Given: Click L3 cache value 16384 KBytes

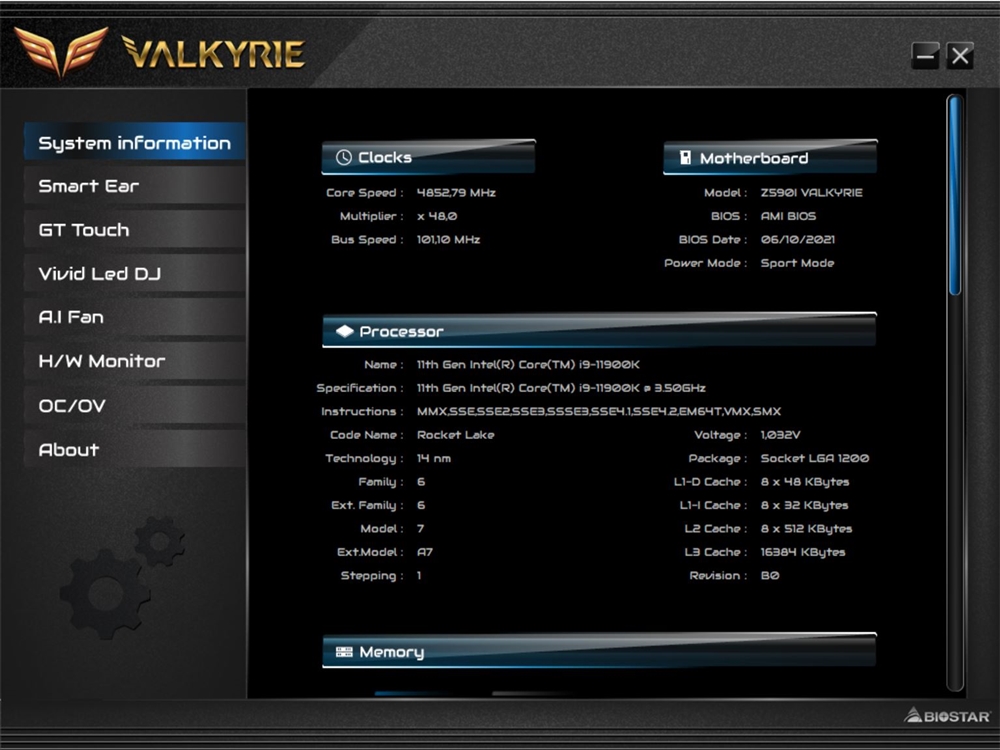Looking at the screenshot, I should click(803, 552).
